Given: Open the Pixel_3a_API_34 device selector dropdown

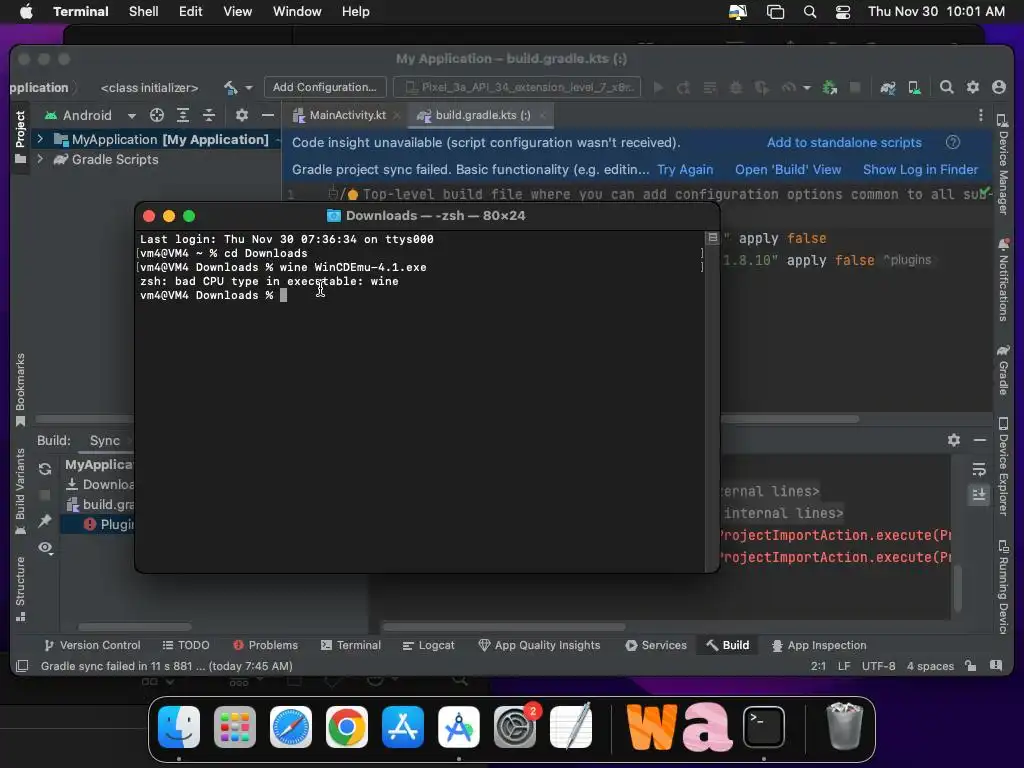Looking at the screenshot, I should coord(517,88).
